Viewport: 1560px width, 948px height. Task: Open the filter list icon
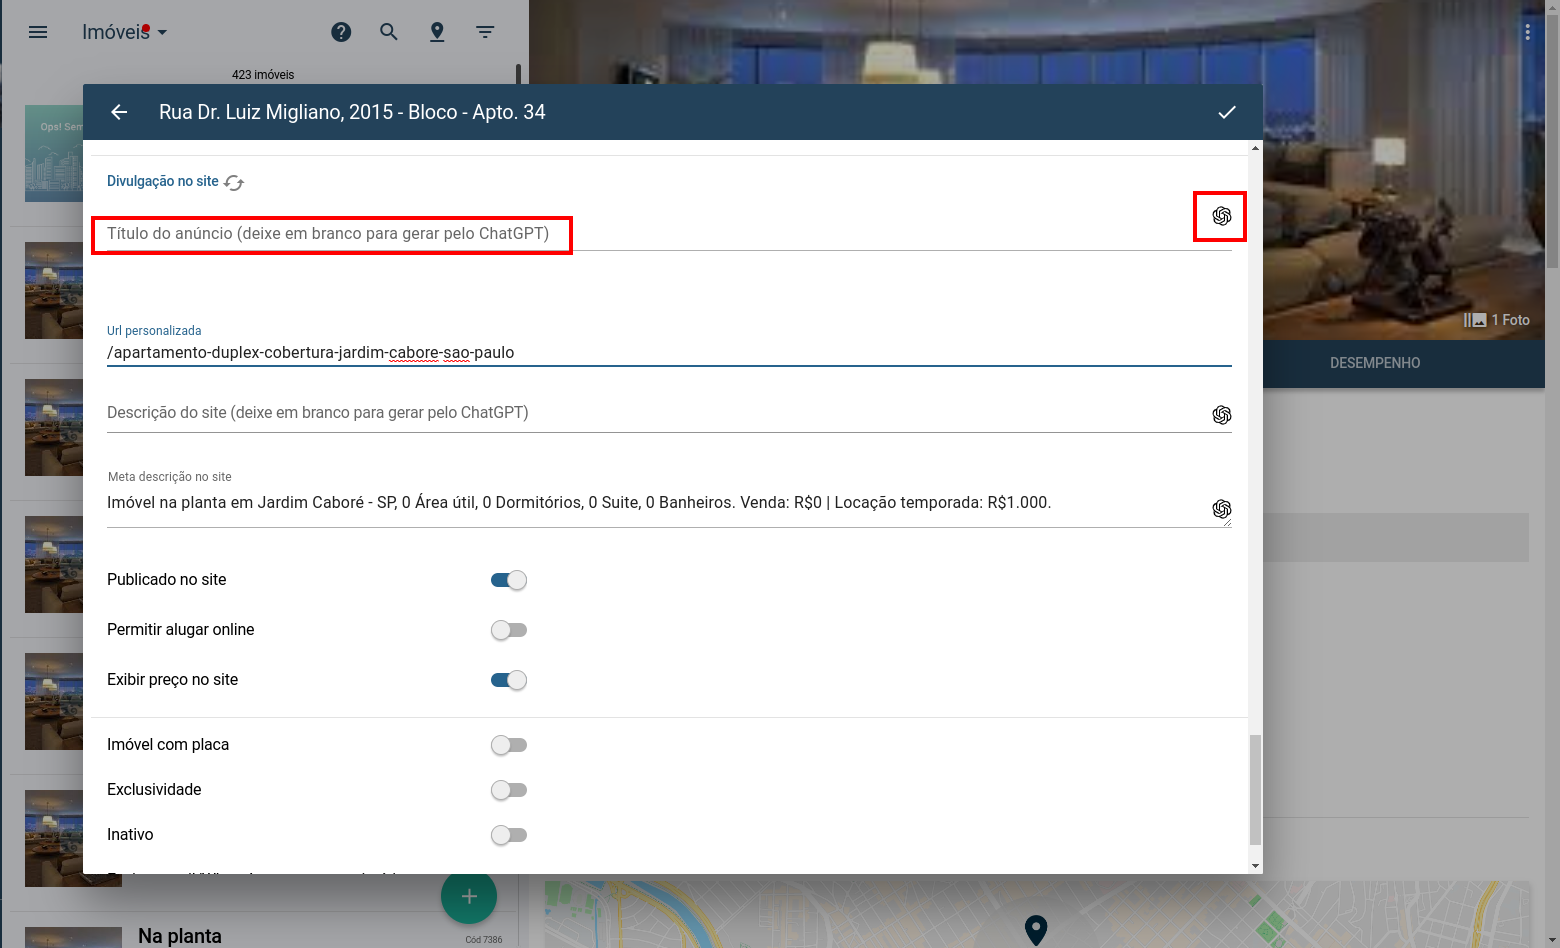(485, 32)
